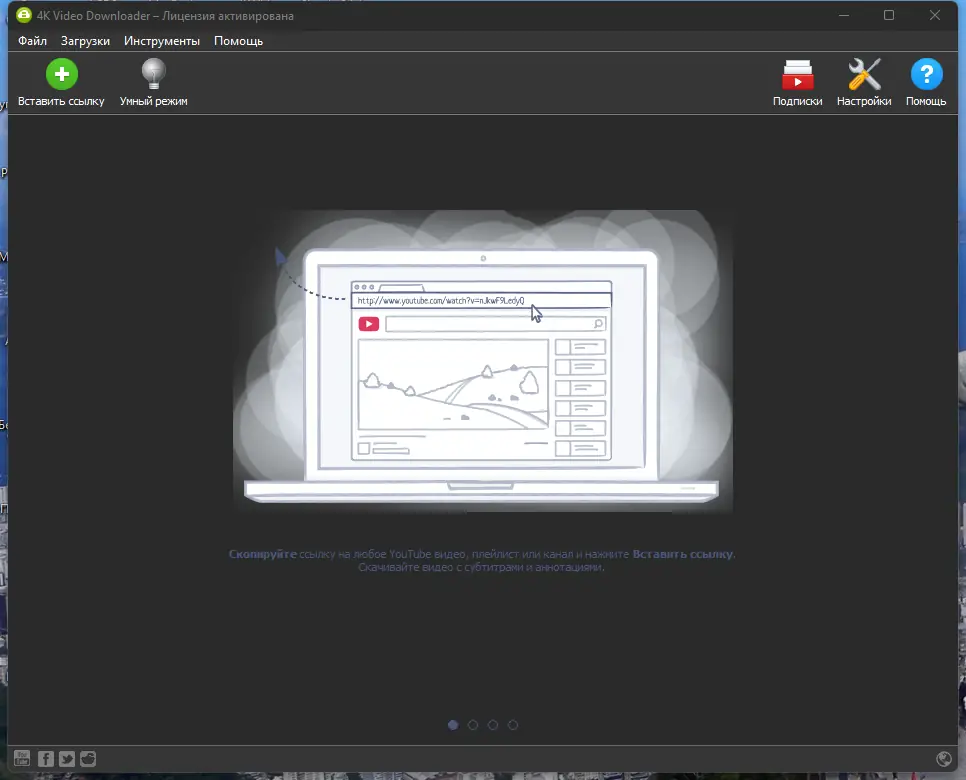
Task: Open the Инструменты menu
Action: pos(162,41)
